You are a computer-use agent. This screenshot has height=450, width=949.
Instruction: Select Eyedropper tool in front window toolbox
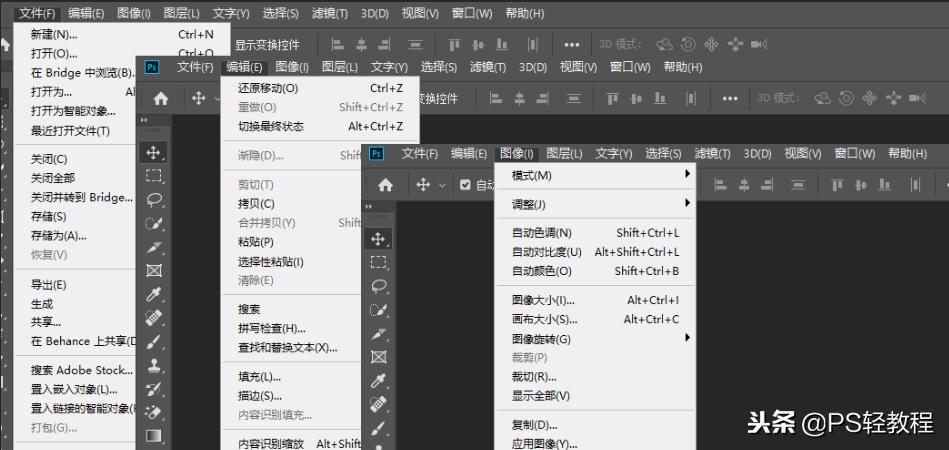(x=379, y=380)
